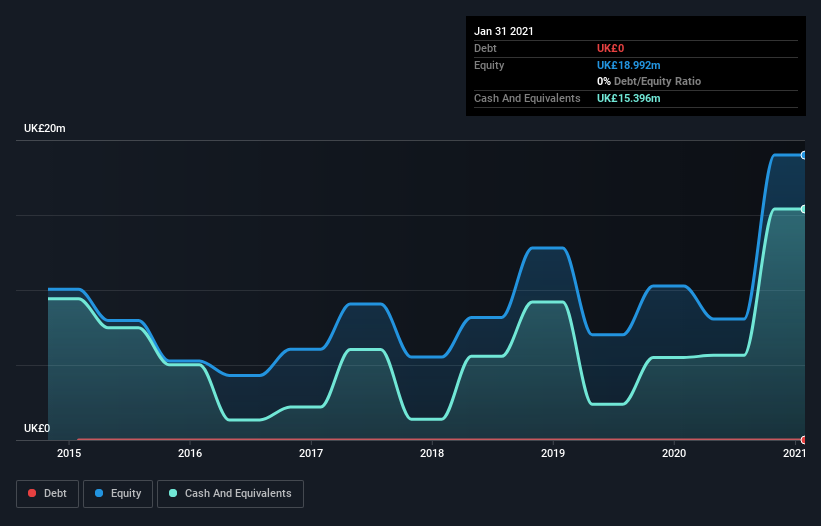Click the red UK£0 debt value
Screen dimensions: 821x526
(611, 48)
